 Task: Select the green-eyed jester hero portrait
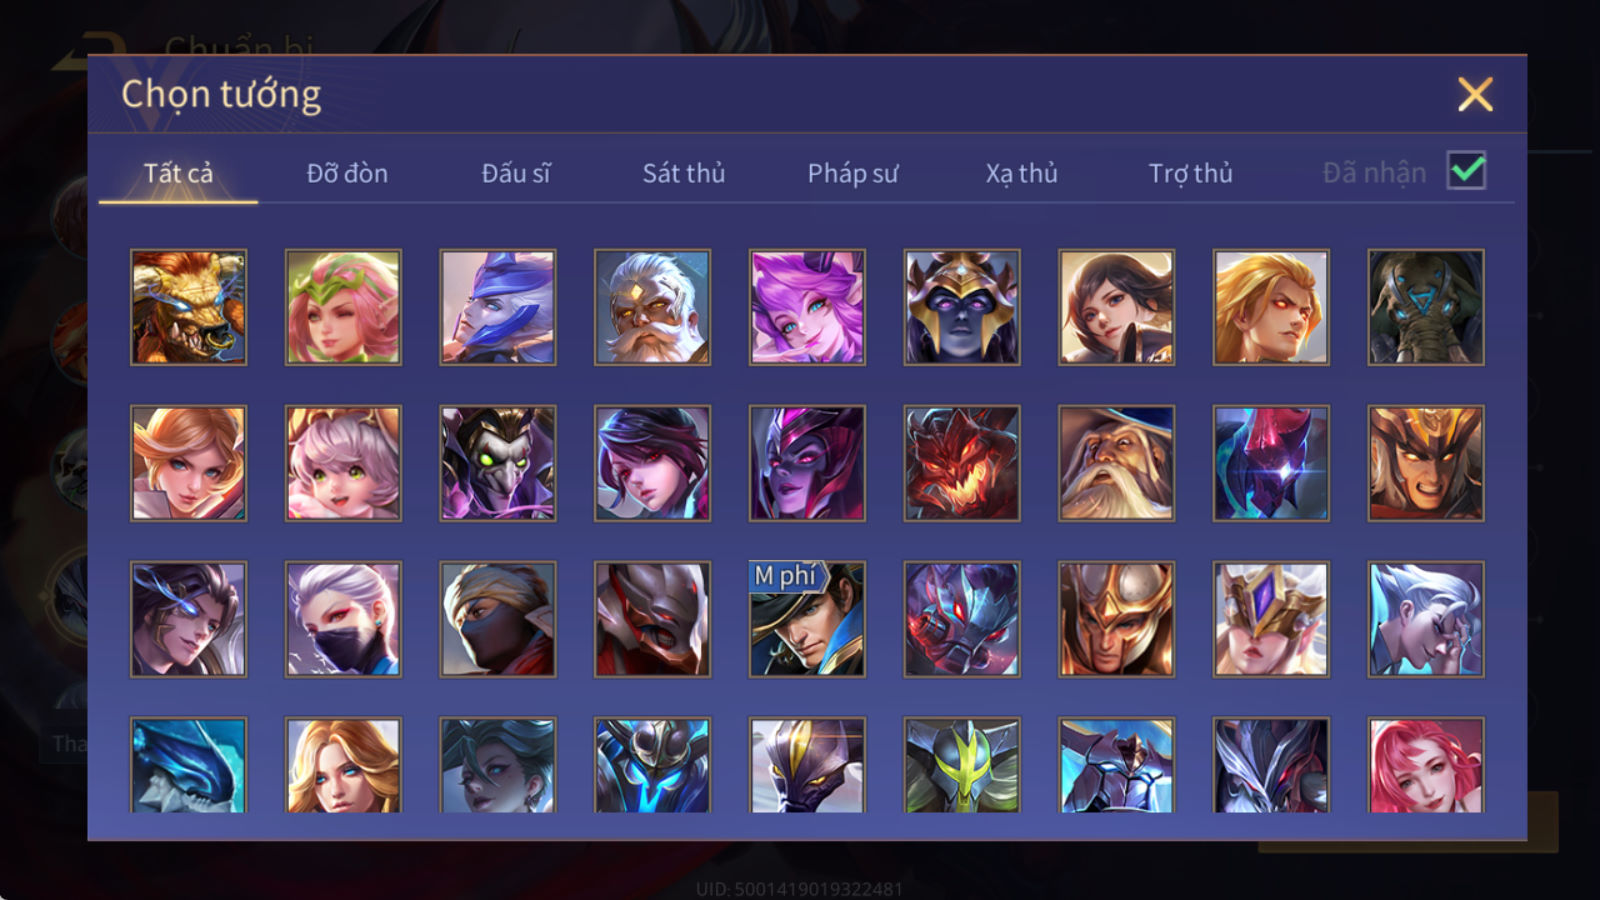(x=498, y=463)
